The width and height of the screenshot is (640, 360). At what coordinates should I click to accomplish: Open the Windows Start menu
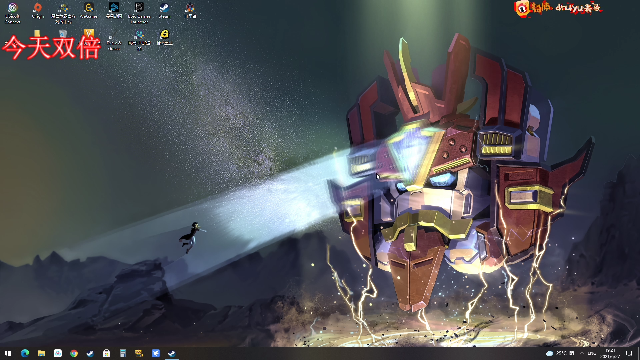8,353
